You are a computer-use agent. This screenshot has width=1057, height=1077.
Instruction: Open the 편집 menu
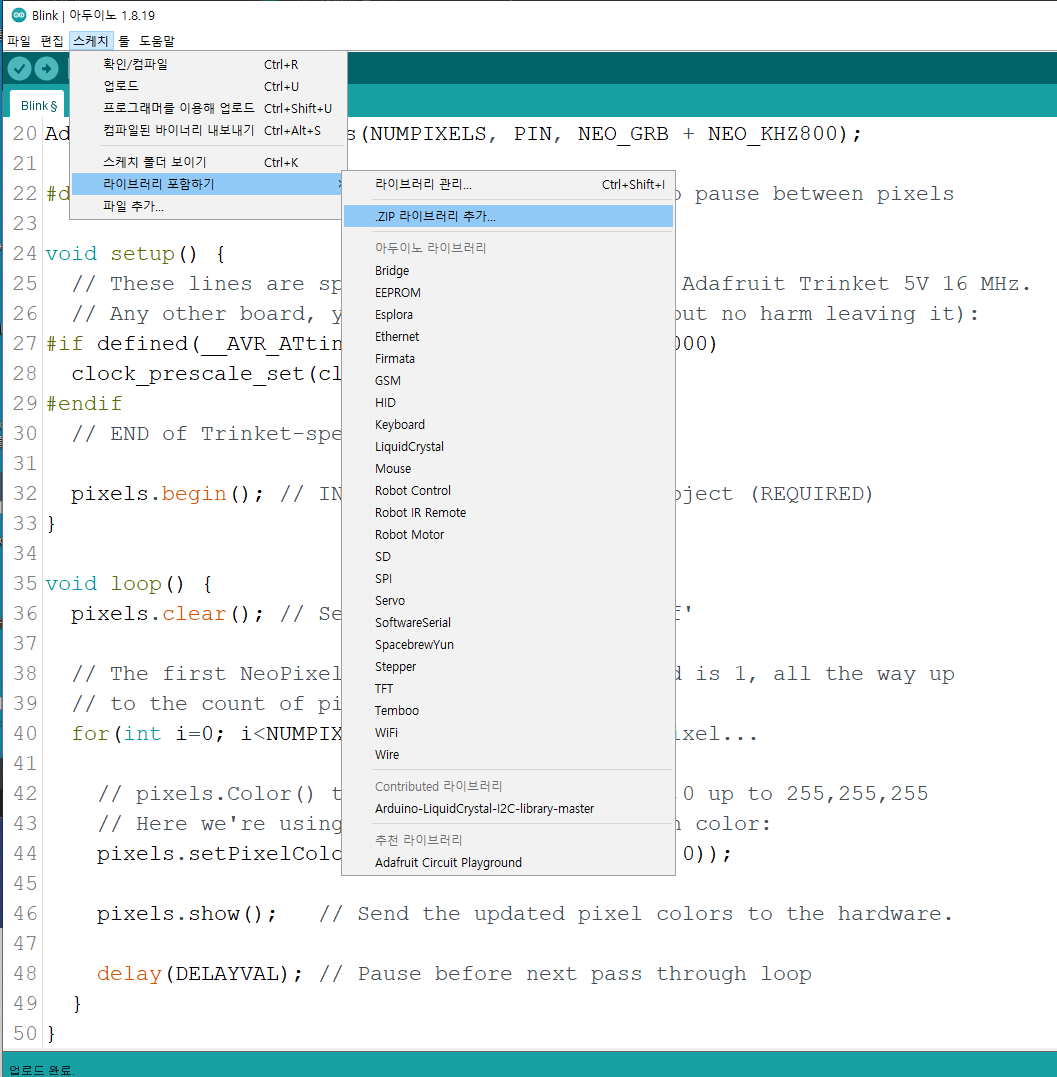(x=52, y=41)
